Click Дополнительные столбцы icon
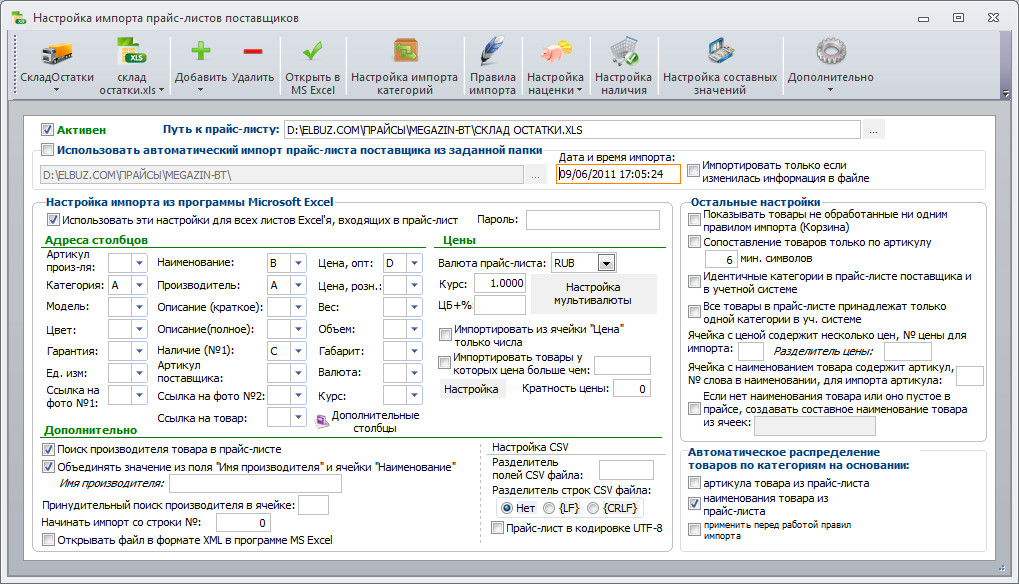 pyautogui.click(x=322, y=422)
